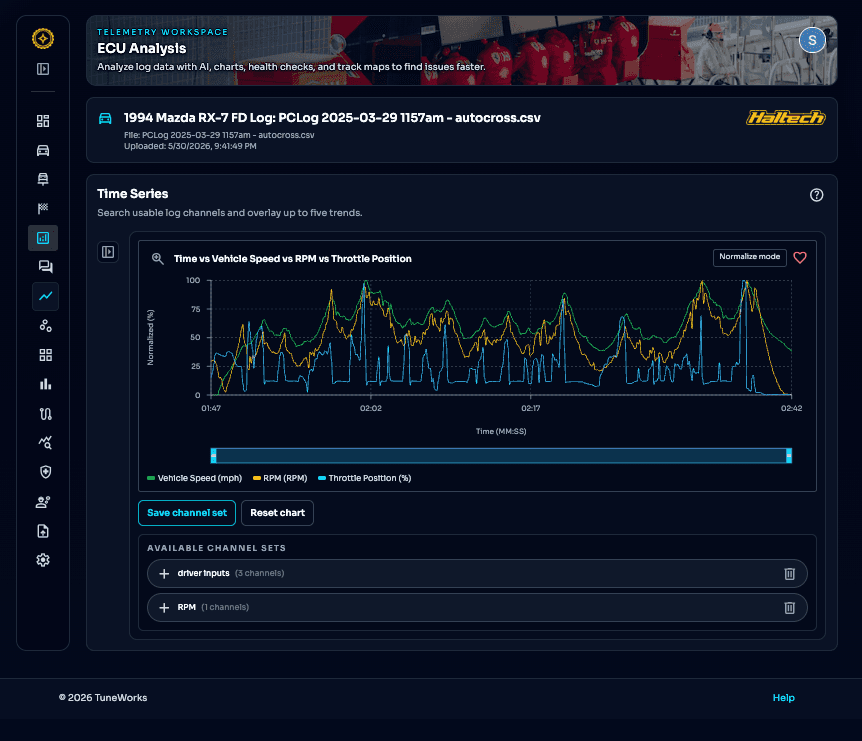Image resolution: width=862 pixels, height=741 pixels.
Task: Click the '© 2026 TuneWorks' footer text
Action: 103,698
